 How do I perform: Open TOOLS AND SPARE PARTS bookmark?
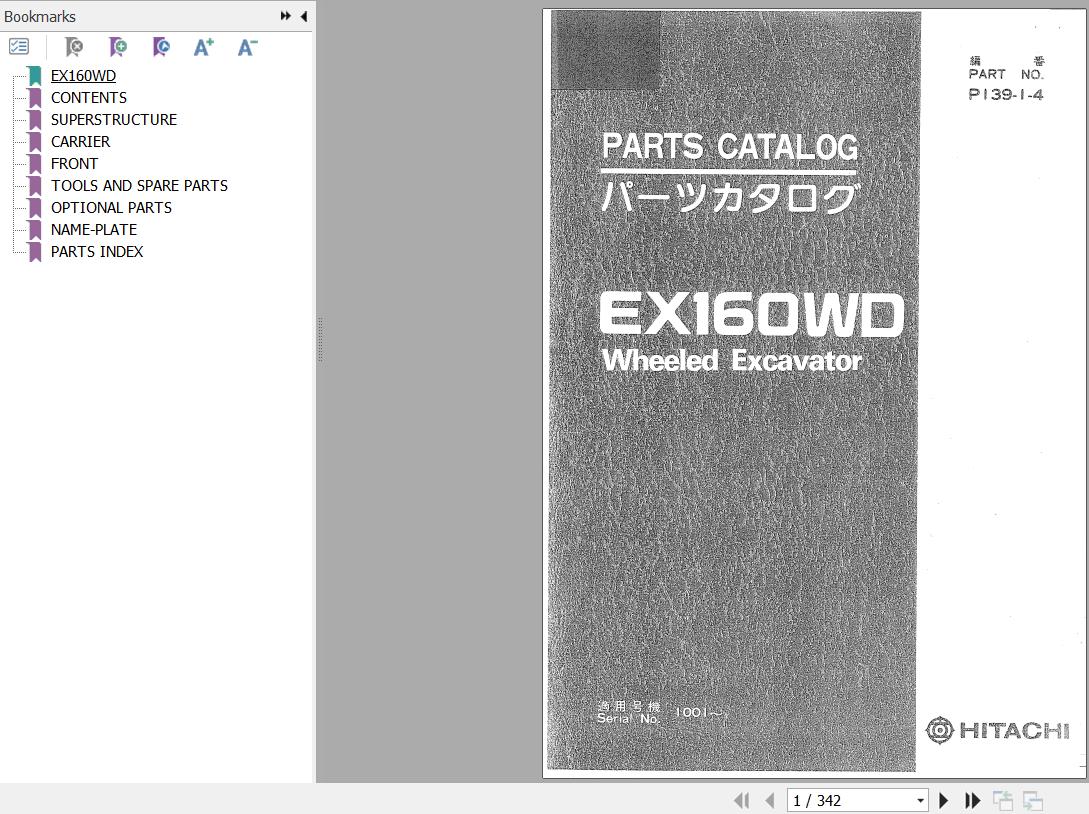click(x=140, y=185)
